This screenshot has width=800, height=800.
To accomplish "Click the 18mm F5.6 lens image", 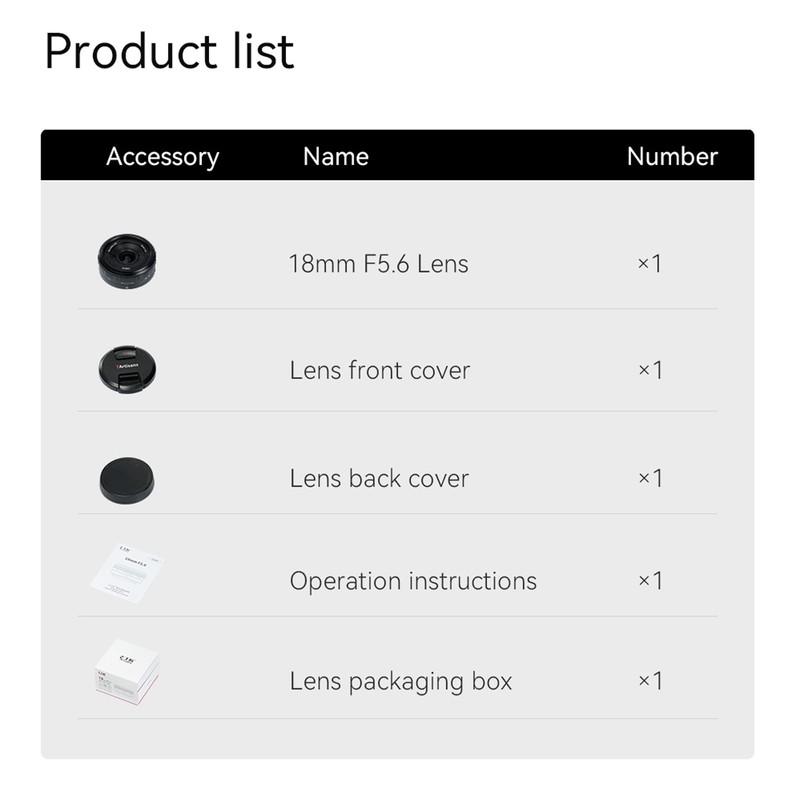I will pyautogui.click(x=127, y=262).
